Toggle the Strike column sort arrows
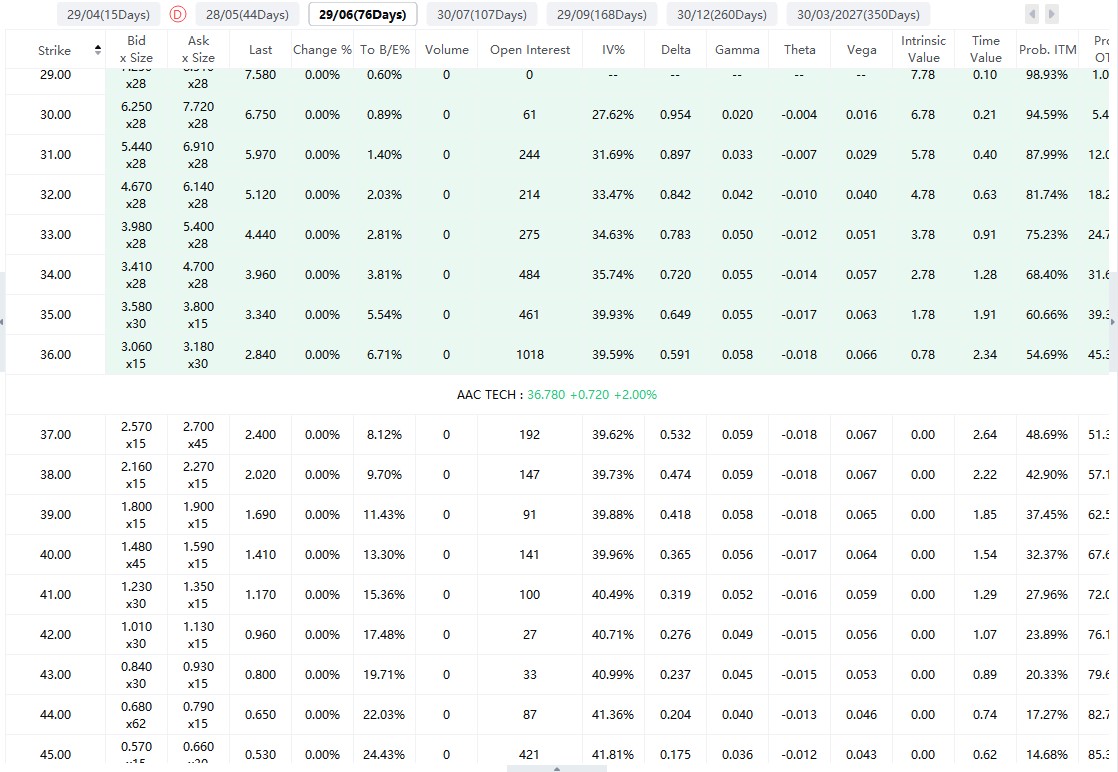Image resolution: width=1118 pixels, height=772 pixels. pyautogui.click(x=98, y=50)
